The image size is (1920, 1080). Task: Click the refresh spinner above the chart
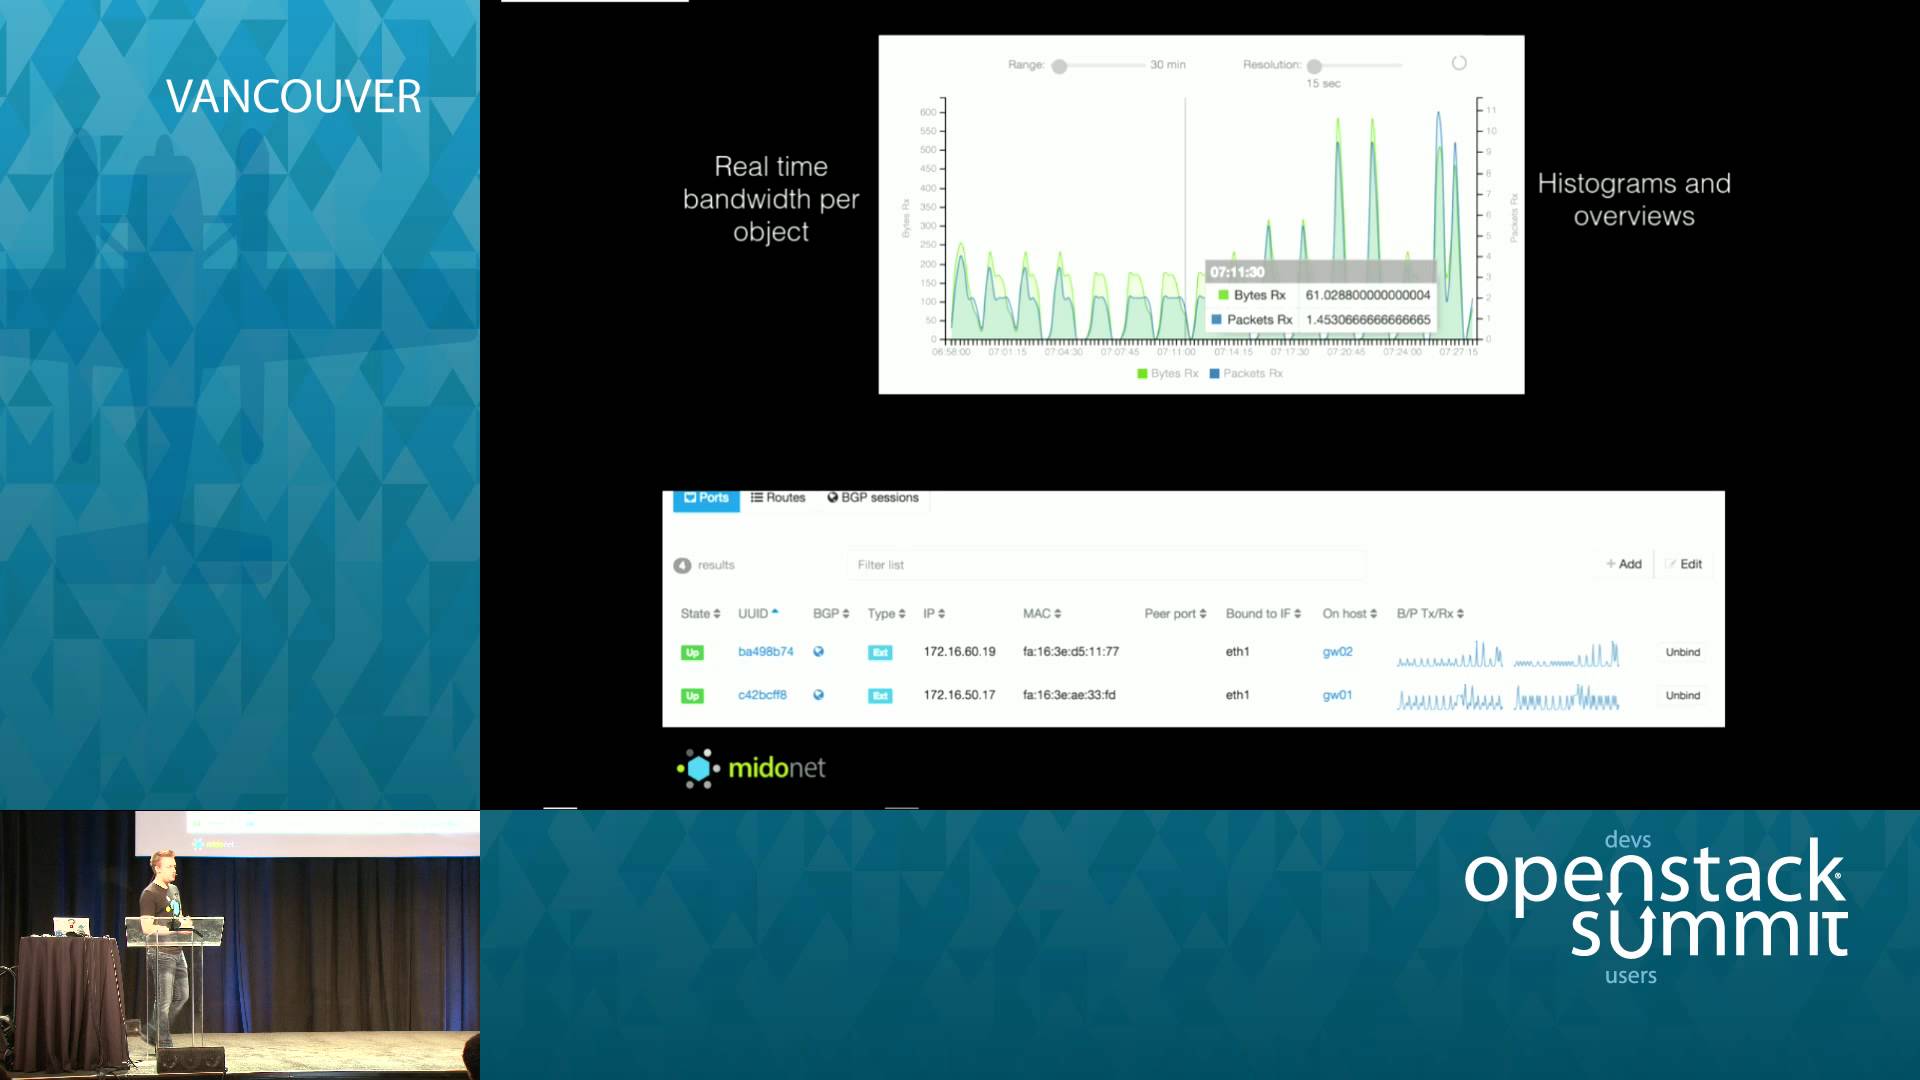[x=1459, y=61]
